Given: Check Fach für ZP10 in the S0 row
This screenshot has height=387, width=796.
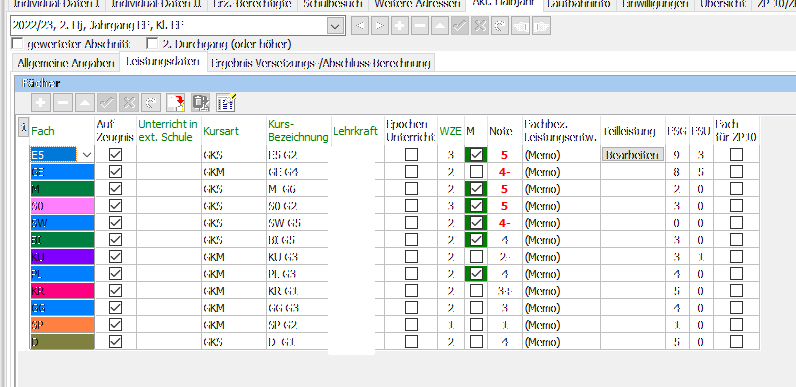Looking at the screenshot, I should coord(736,205).
